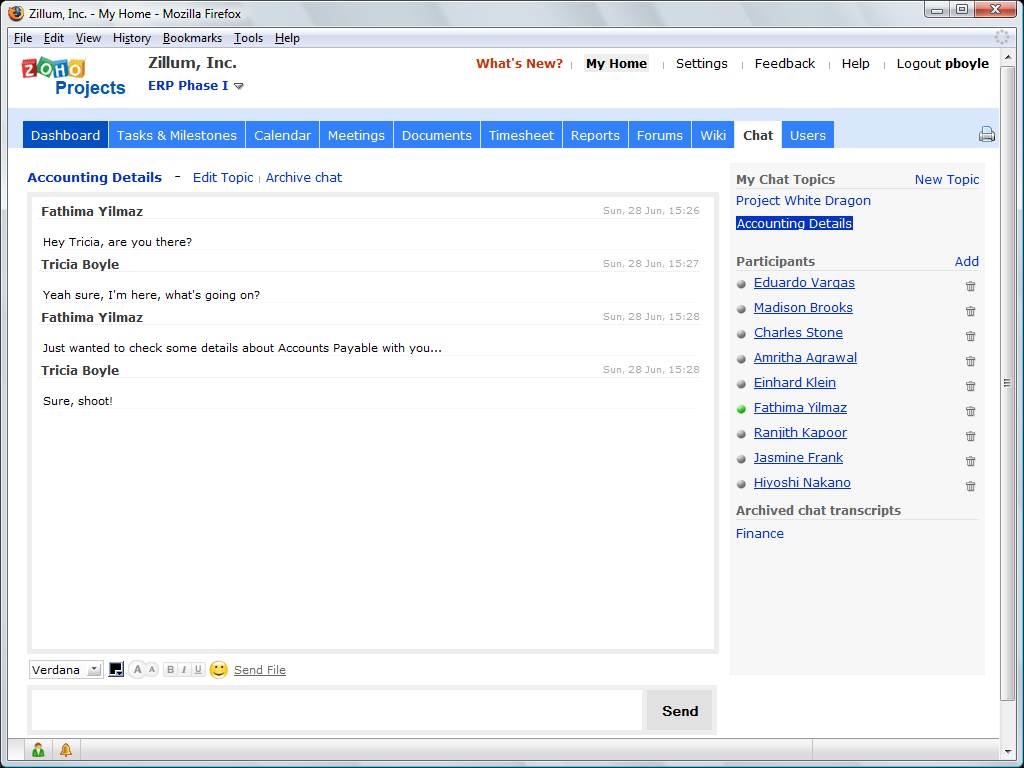
Task: Increase font size with larger A icon
Action: [137, 670]
